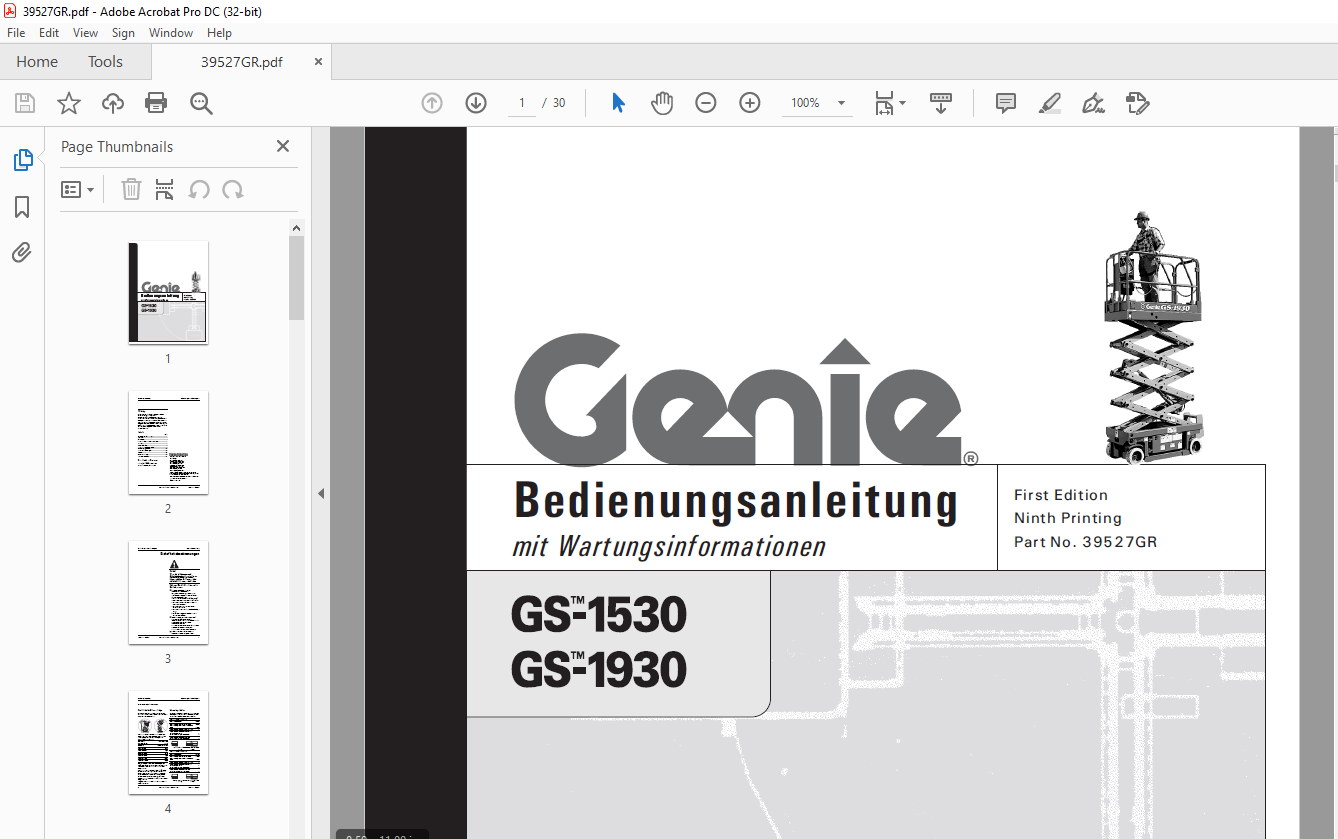This screenshot has width=1338, height=839.
Task: Click the GS-1930 model text
Action: (x=599, y=669)
